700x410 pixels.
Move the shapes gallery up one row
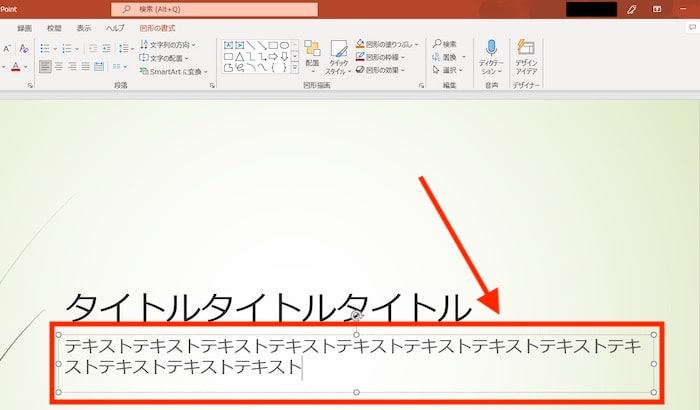295,45
